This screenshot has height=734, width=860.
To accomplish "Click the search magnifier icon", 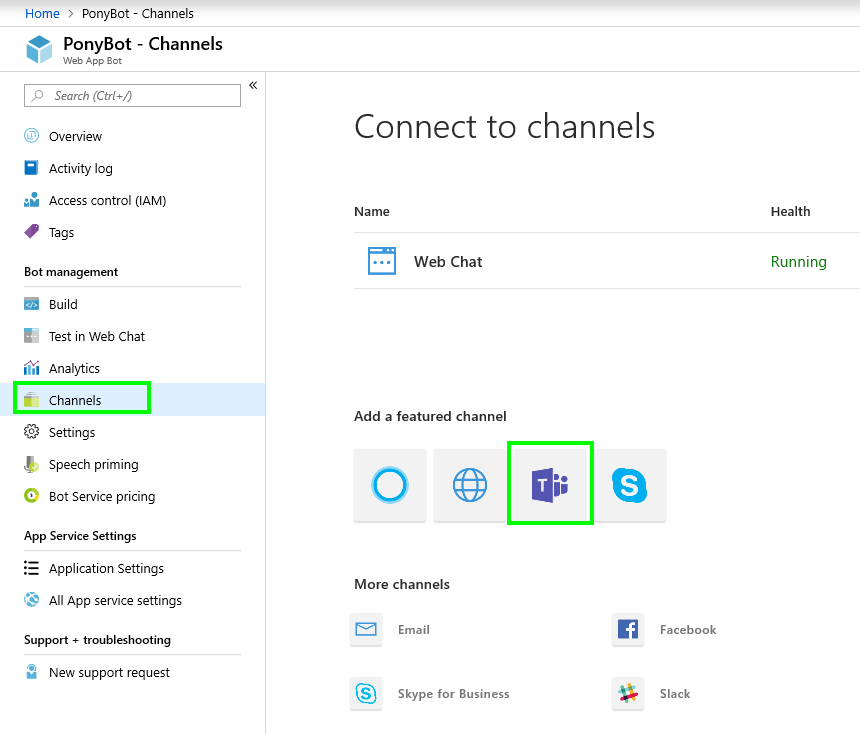I will 37,95.
